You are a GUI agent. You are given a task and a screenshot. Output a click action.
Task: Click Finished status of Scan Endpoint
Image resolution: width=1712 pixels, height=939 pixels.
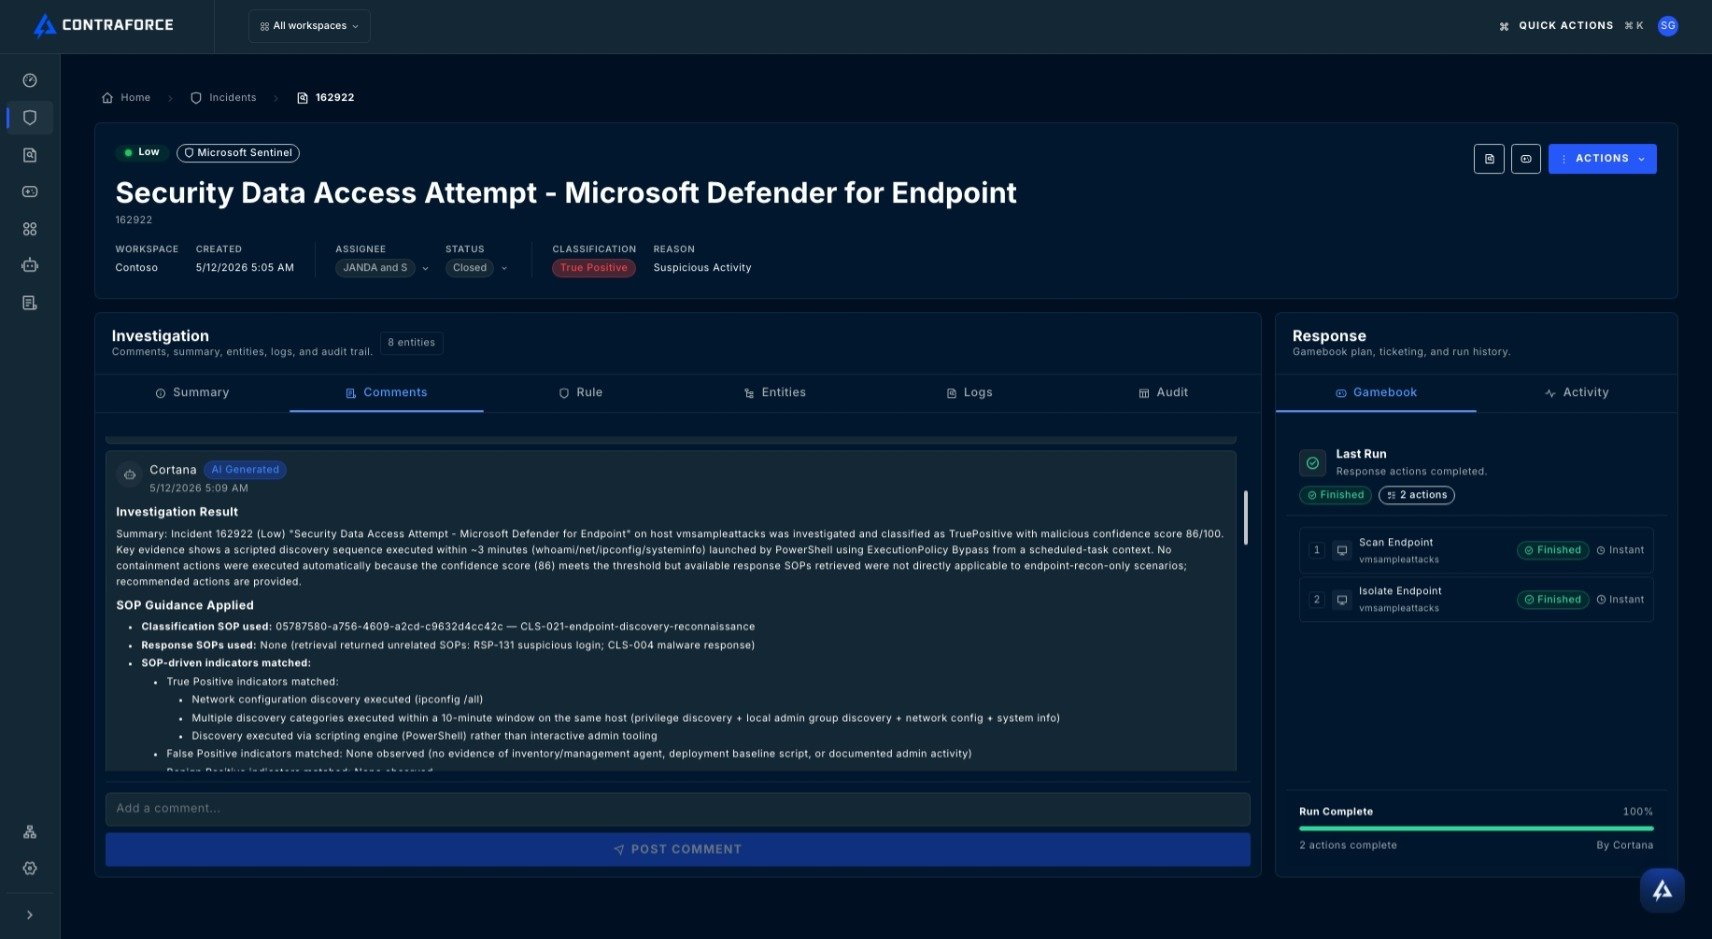1552,551
